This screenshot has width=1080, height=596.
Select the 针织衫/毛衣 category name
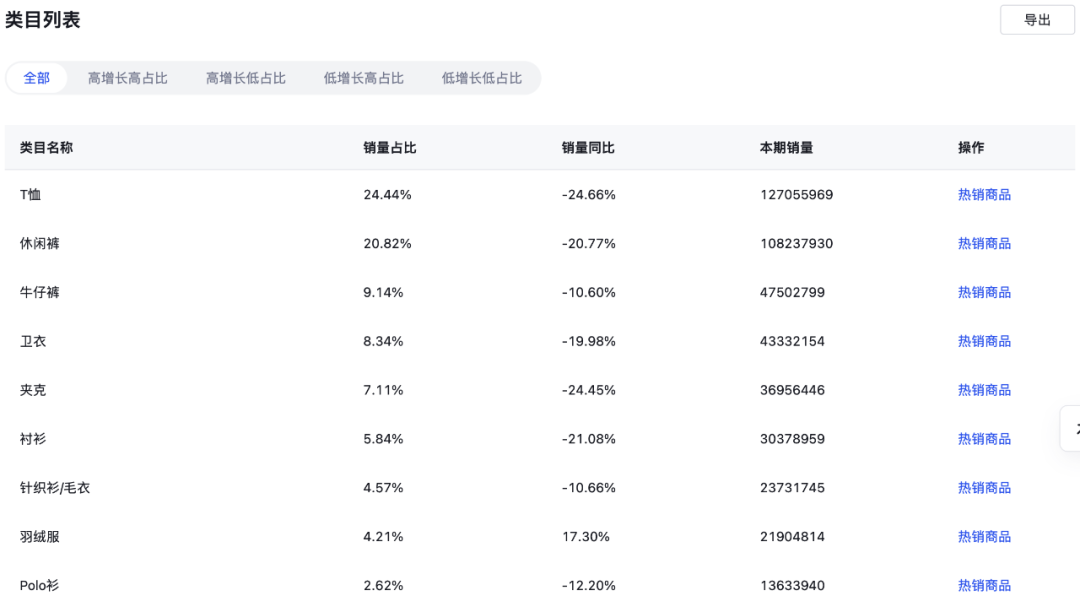(x=54, y=489)
